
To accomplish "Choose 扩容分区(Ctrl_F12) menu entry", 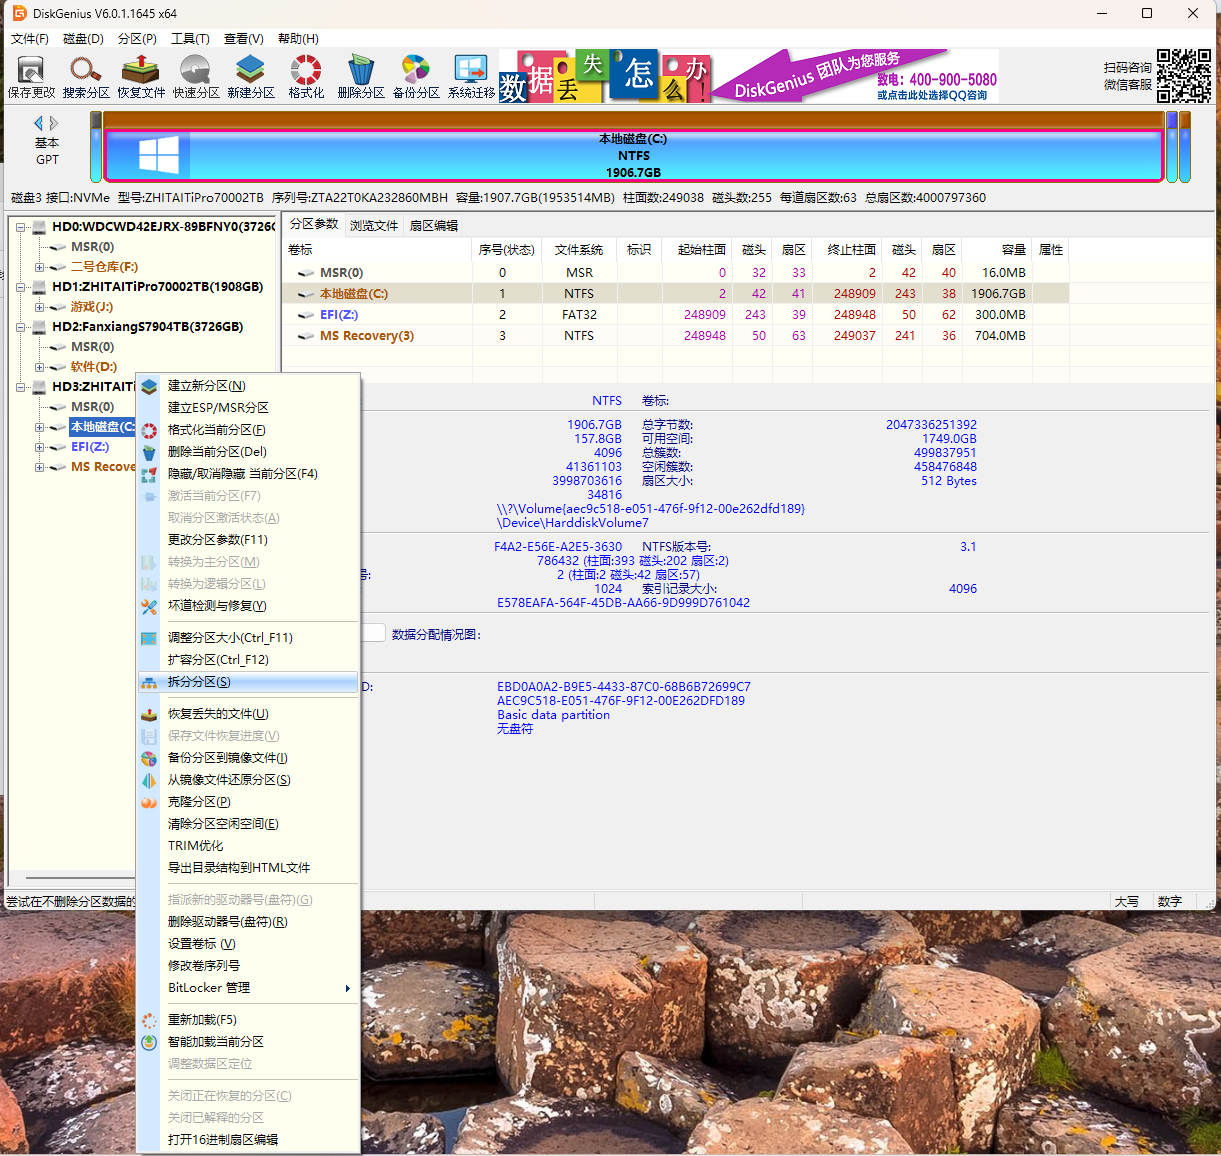I will coord(248,660).
